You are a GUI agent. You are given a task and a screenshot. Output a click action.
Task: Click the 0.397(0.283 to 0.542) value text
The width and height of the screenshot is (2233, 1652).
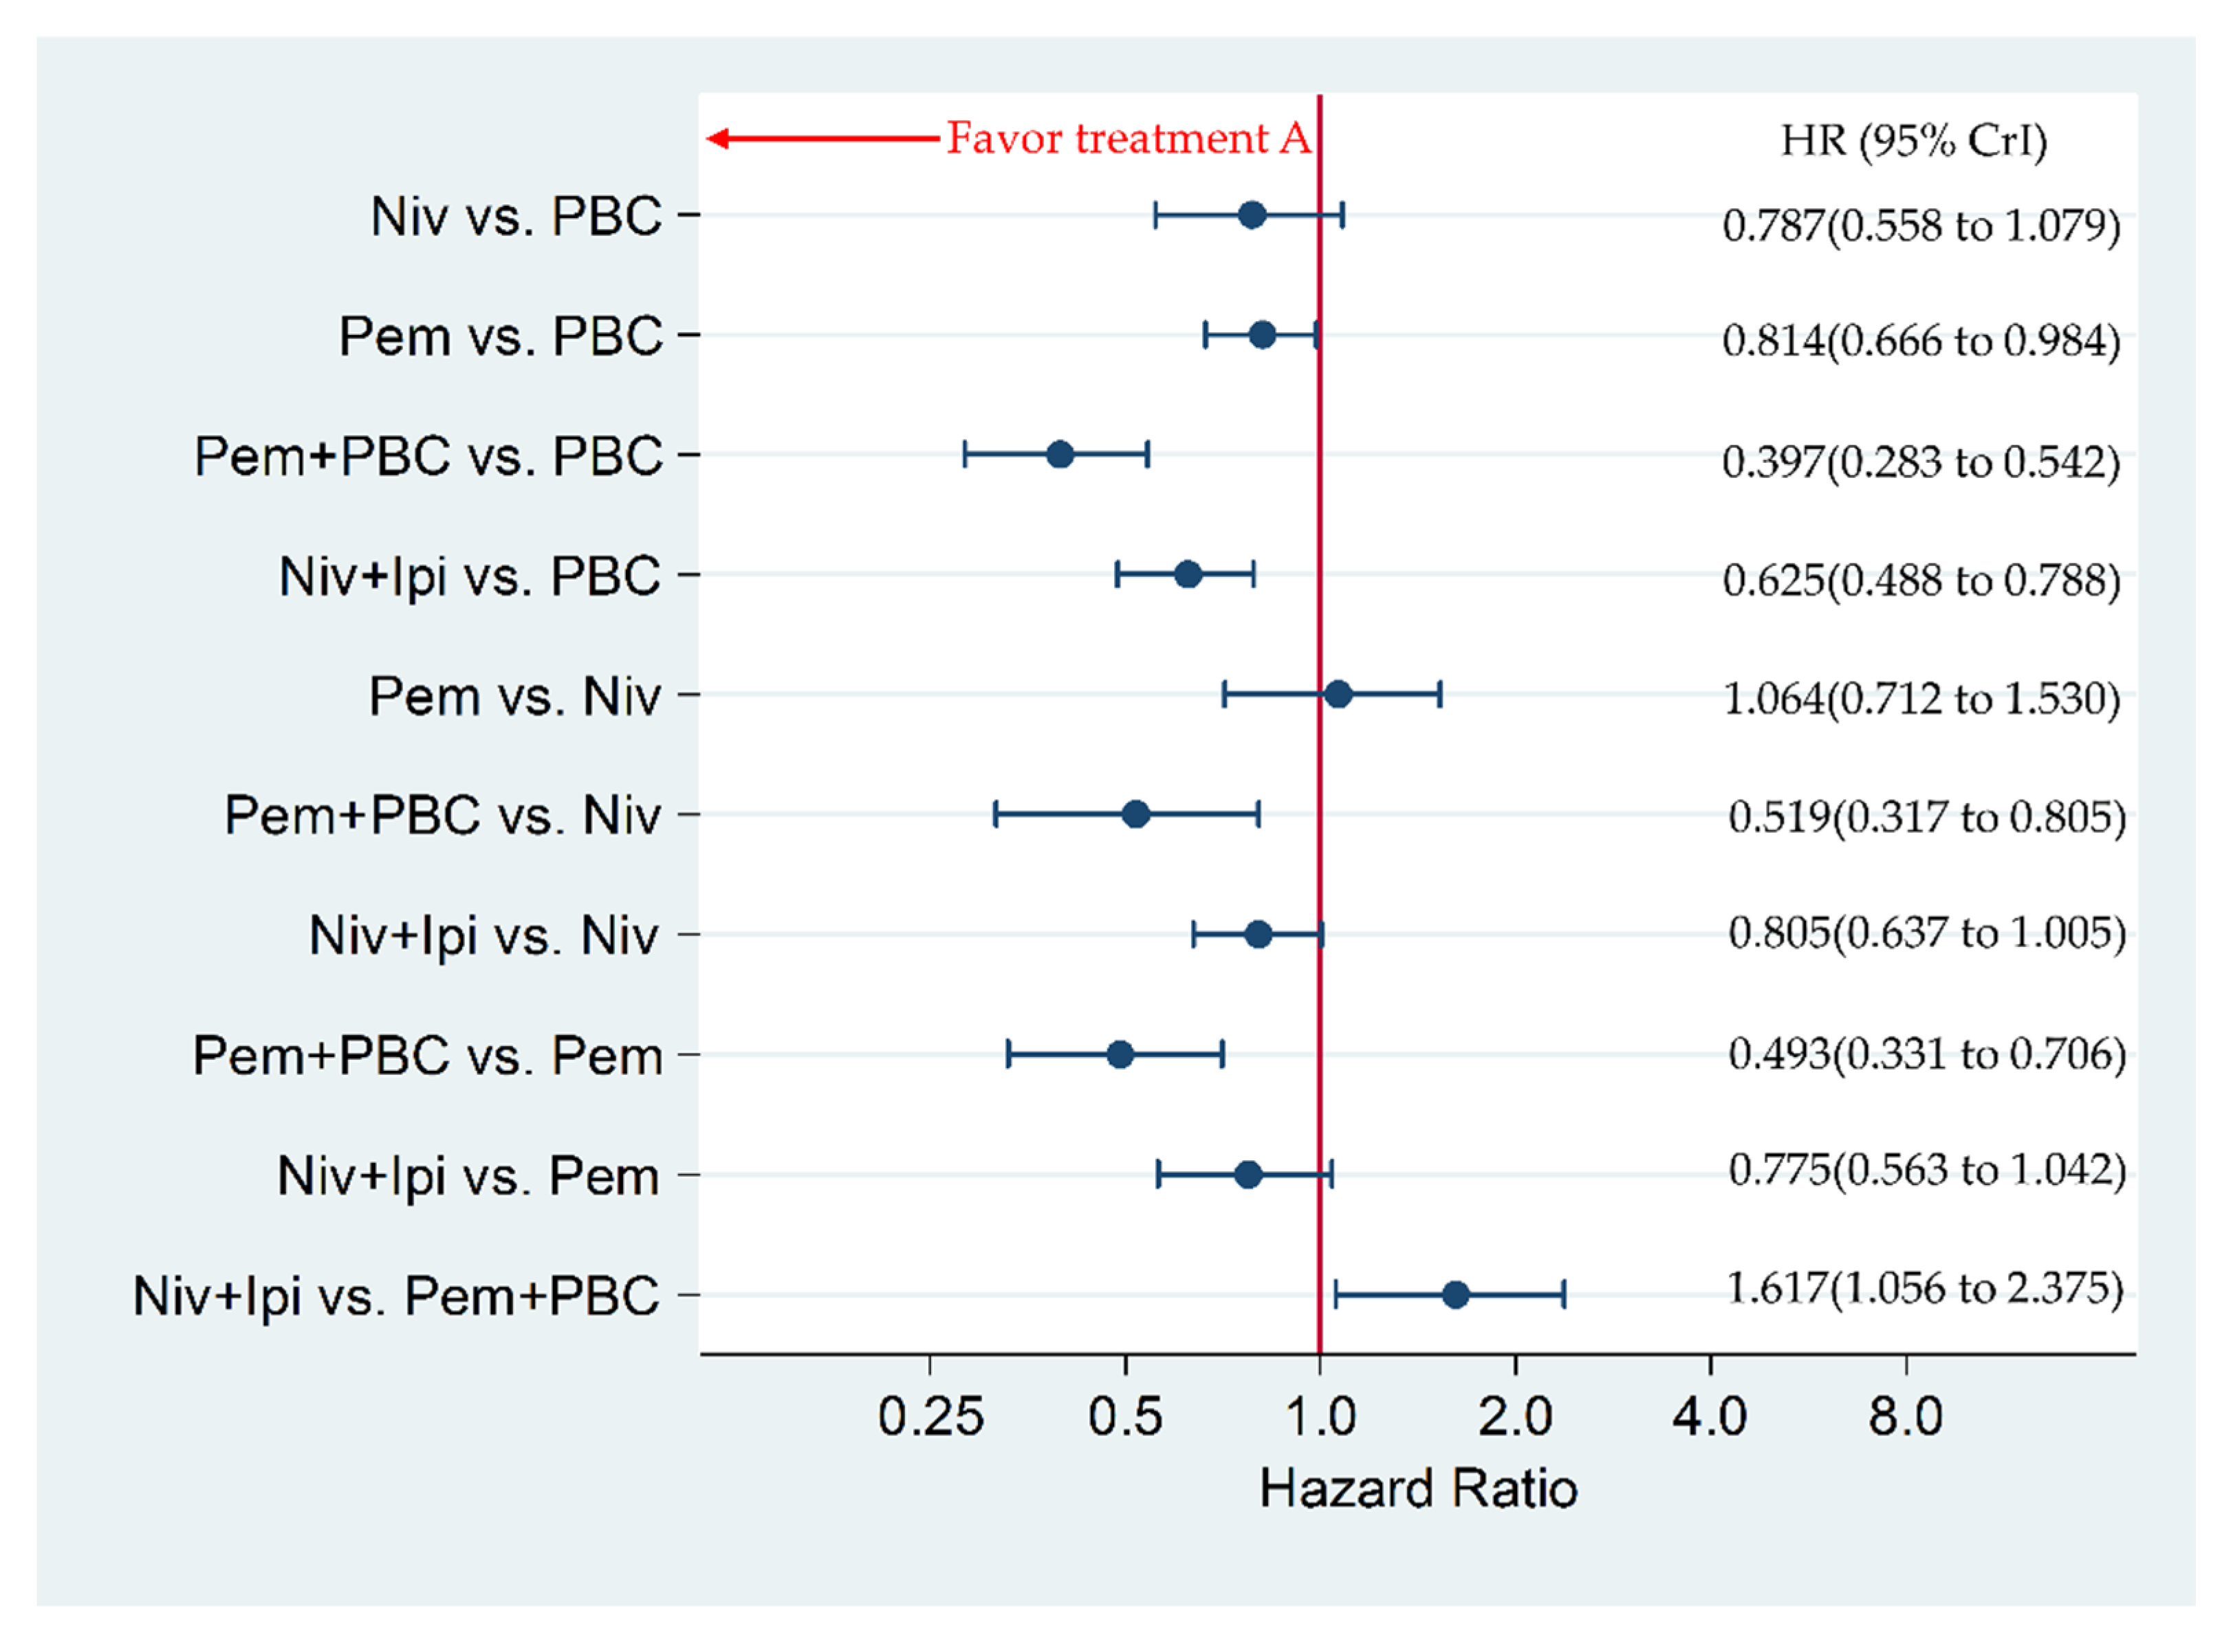coord(1921,462)
